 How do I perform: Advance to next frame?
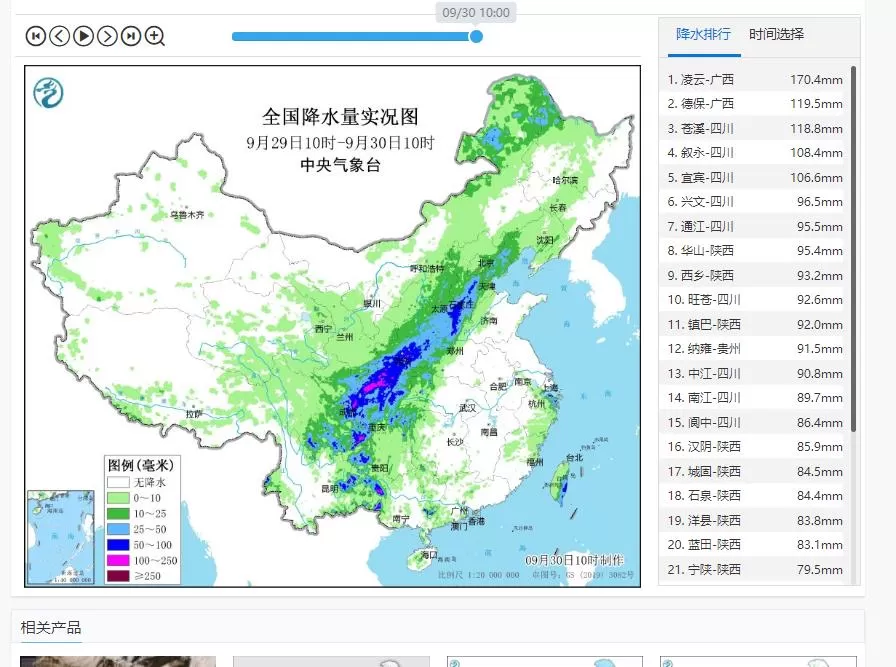(107, 36)
